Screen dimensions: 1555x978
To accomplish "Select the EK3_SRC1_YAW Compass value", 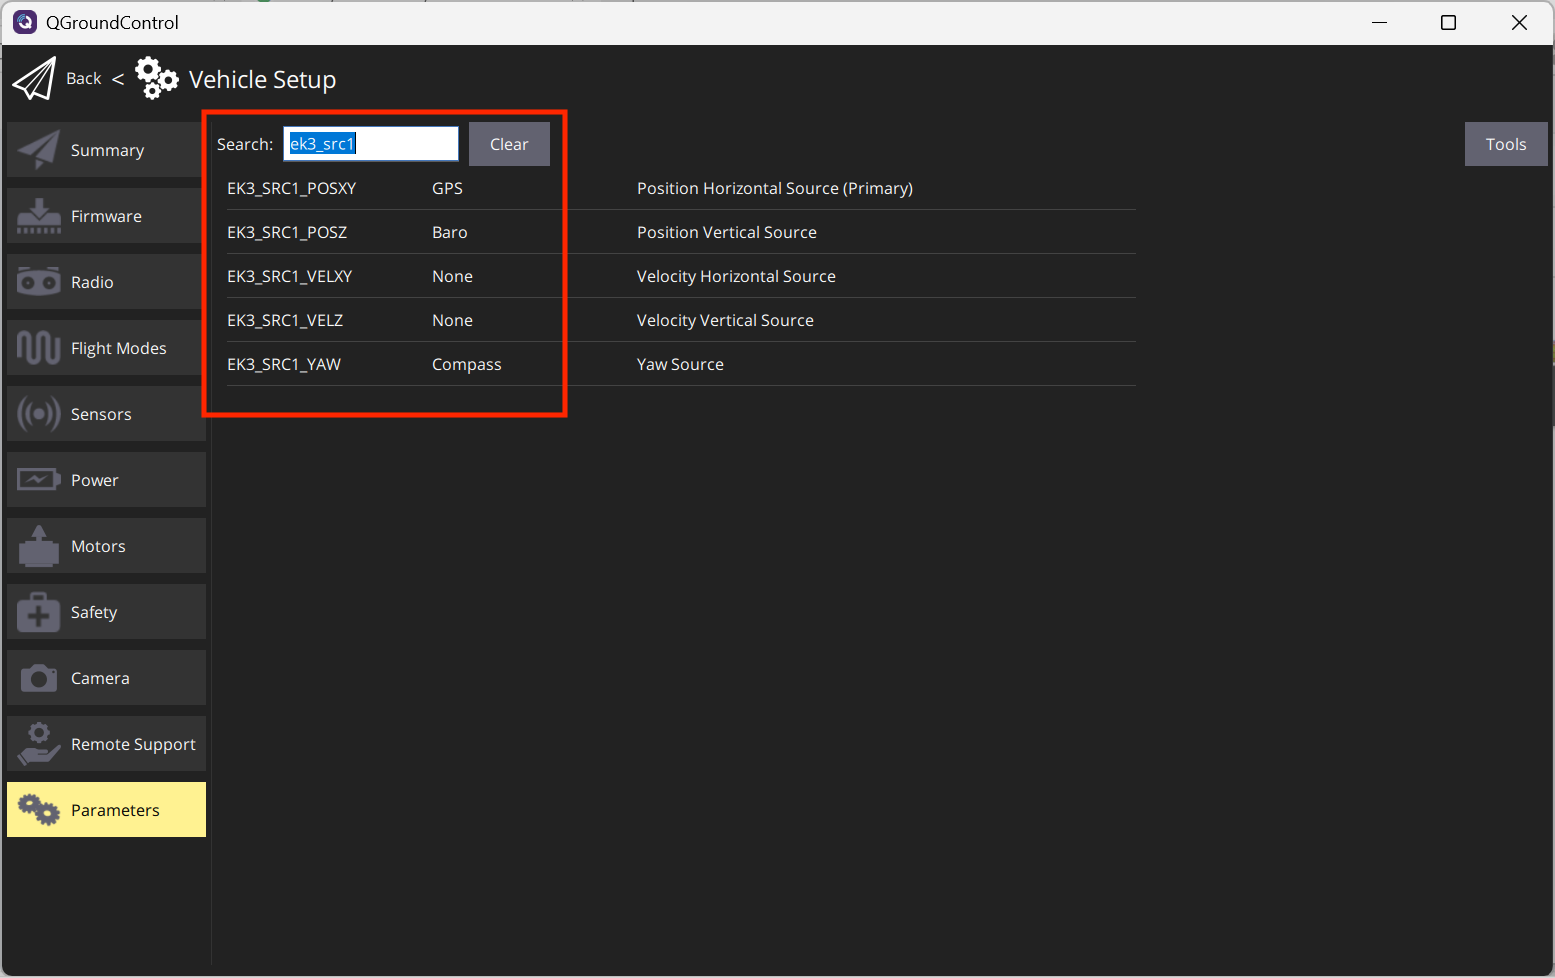I will tap(466, 364).
